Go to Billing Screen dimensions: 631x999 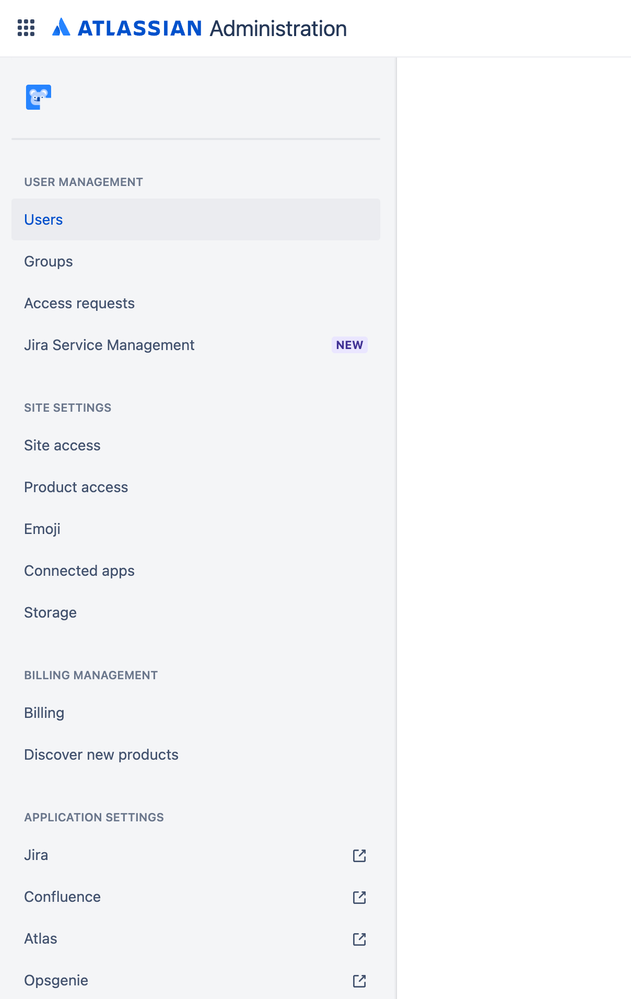coord(196,713)
